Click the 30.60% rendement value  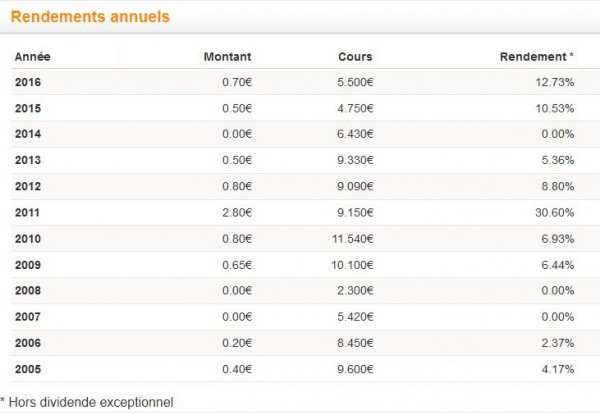pos(554,212)
